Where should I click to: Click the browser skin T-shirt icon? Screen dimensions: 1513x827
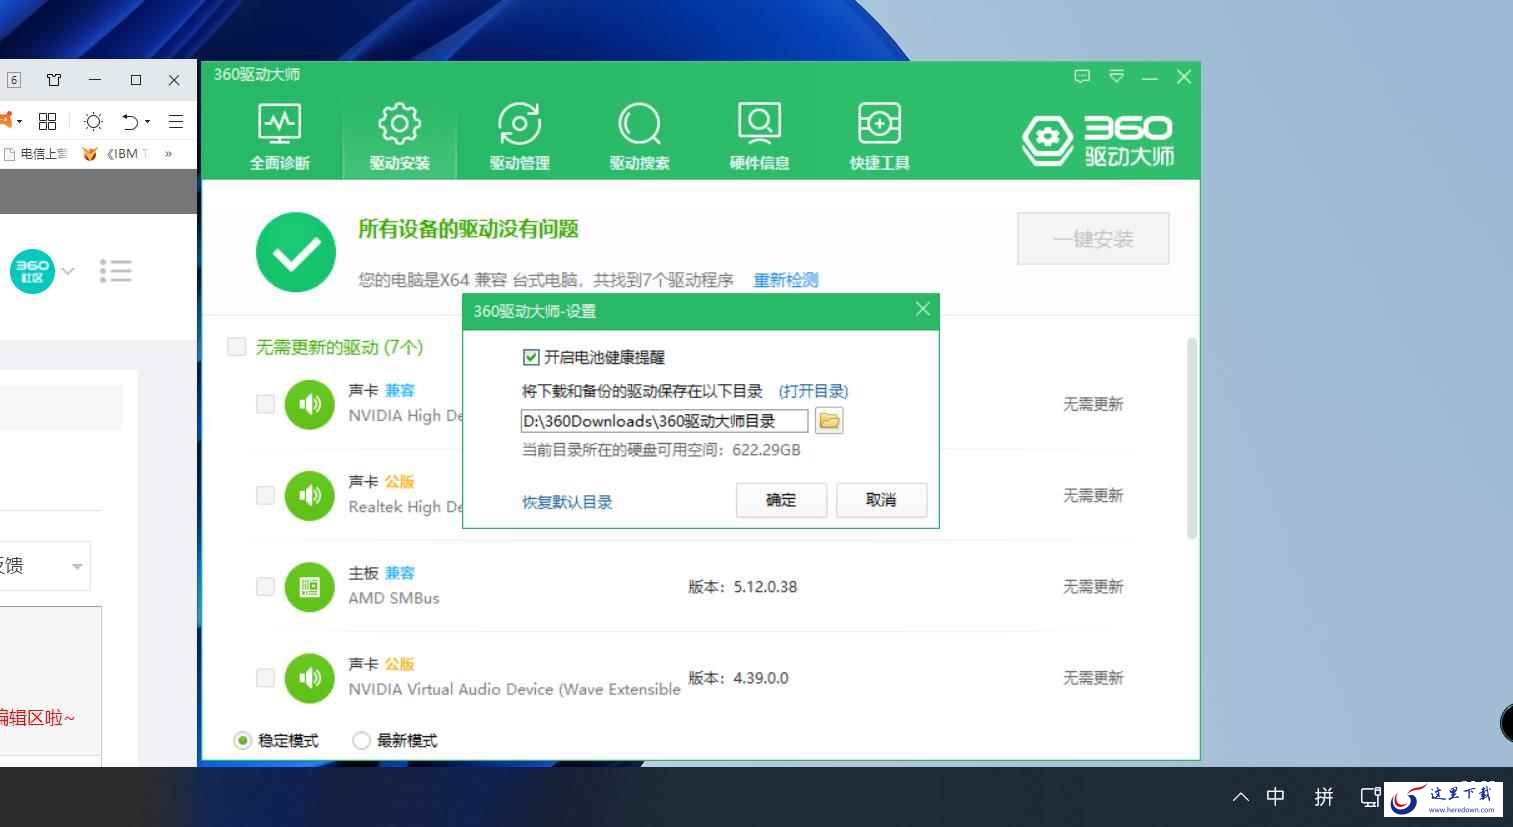coord(54,80)
